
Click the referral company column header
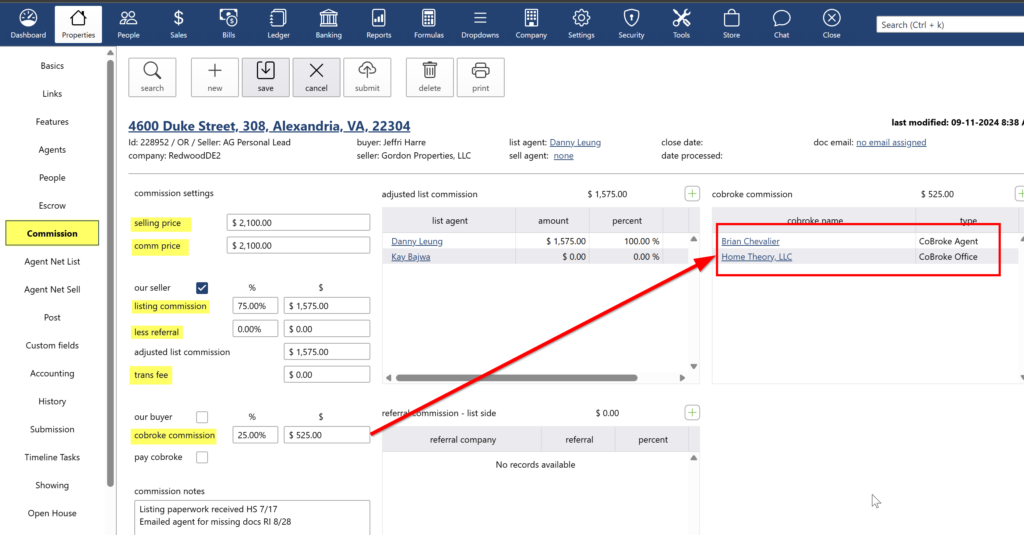[462, 440]
